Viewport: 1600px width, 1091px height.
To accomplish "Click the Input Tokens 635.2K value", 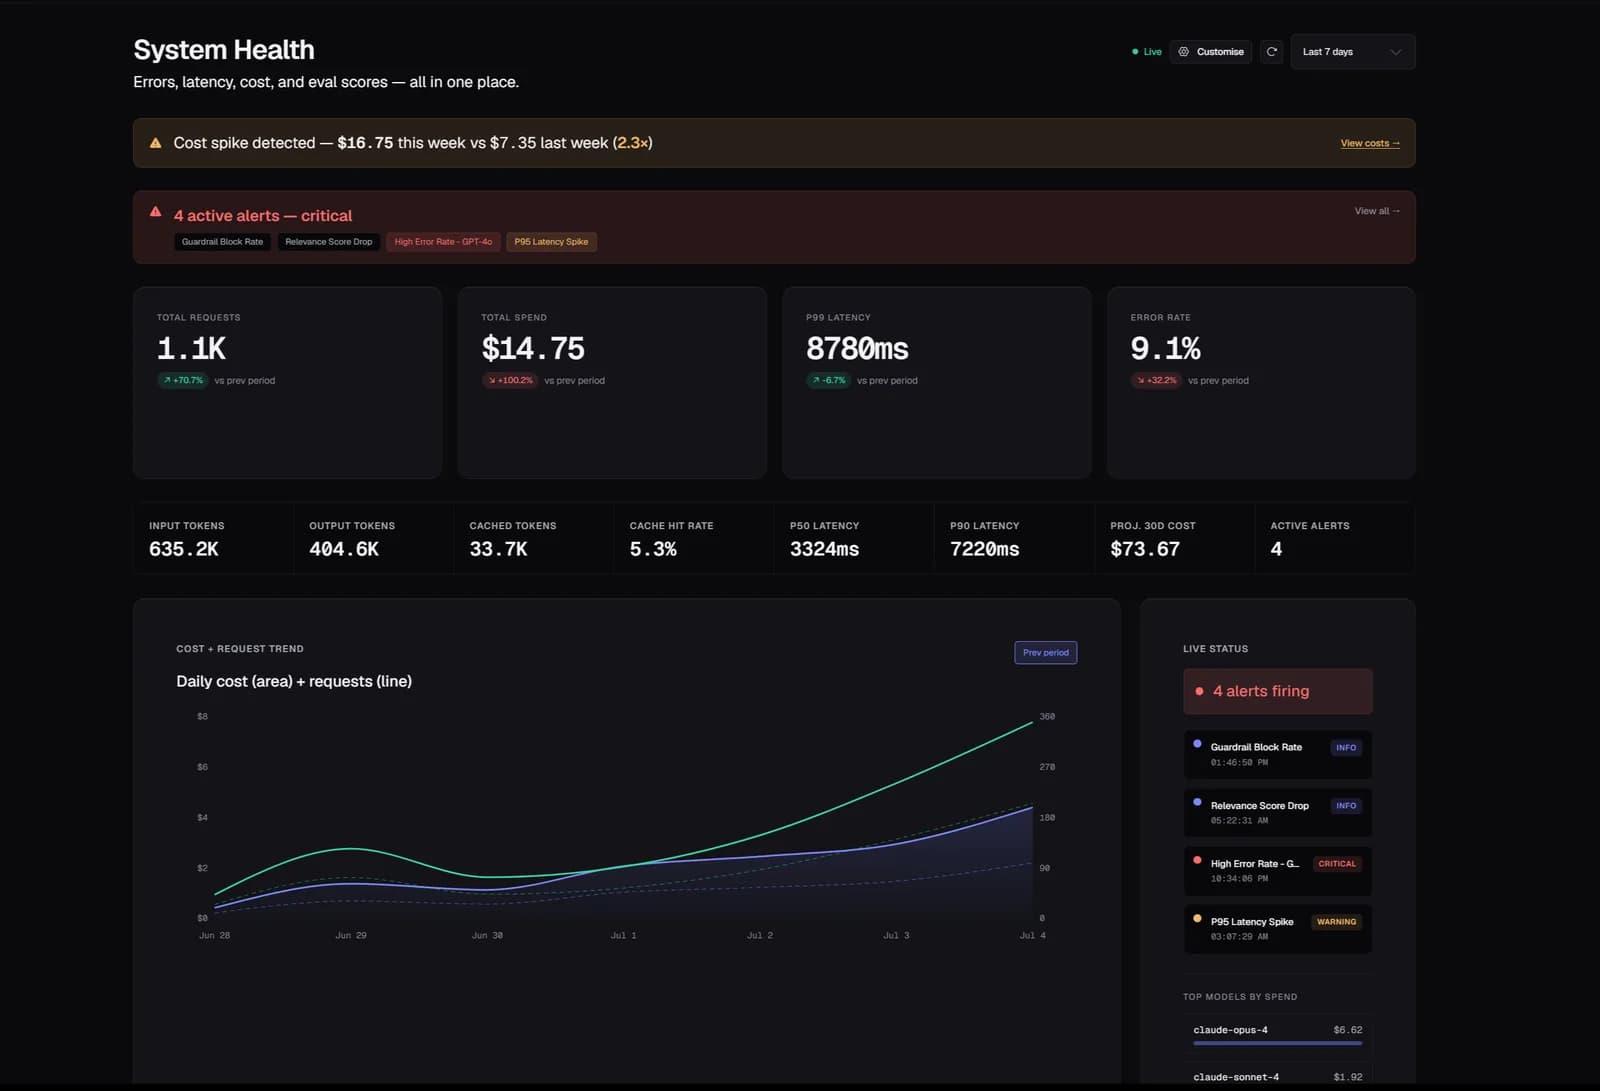I will [x=184, y=549].
